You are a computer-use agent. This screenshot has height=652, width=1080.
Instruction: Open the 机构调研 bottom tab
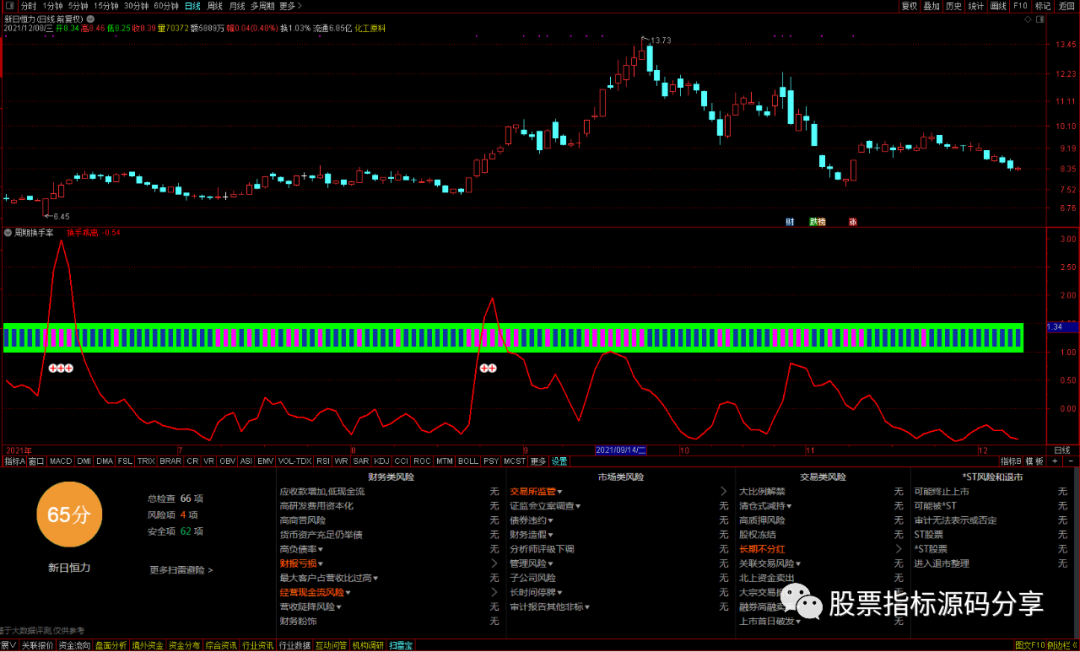click(x=368, y=646)
